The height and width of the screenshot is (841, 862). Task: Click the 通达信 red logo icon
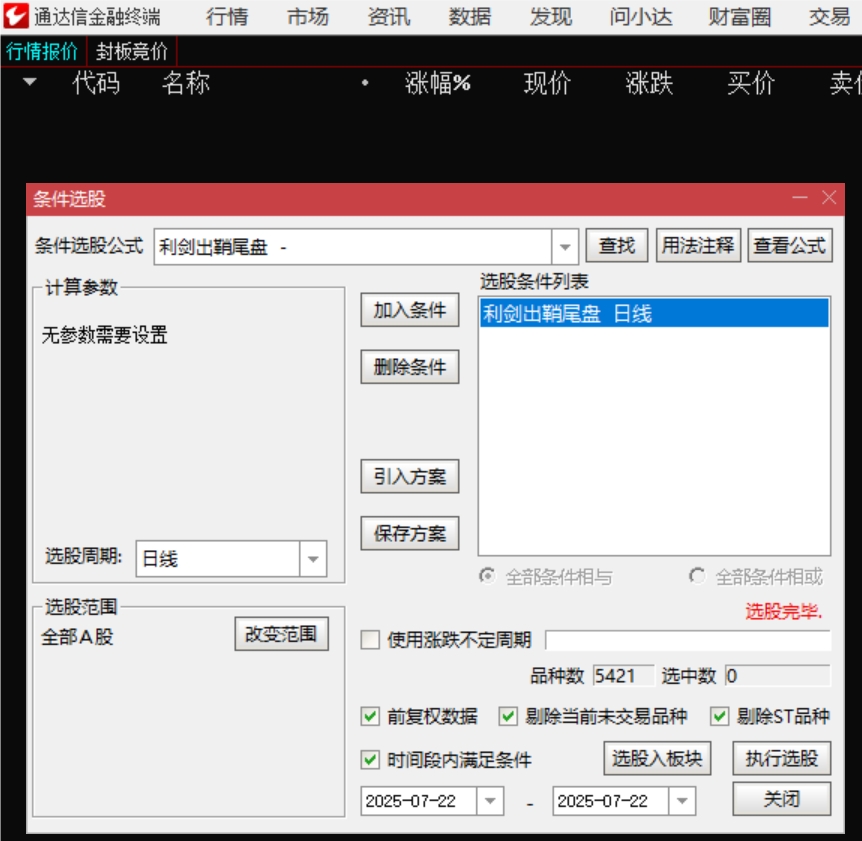[15, 15]
